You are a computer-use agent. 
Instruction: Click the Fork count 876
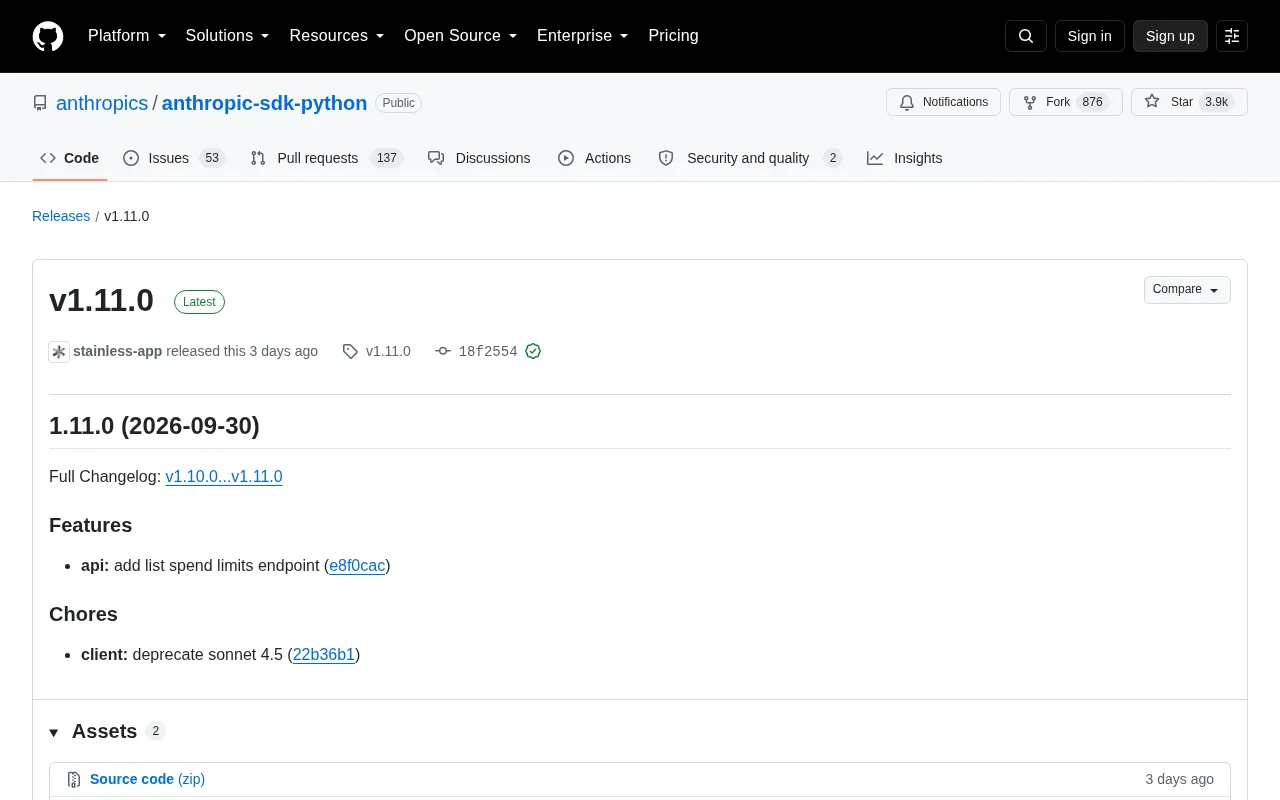tap(1092, 102)
